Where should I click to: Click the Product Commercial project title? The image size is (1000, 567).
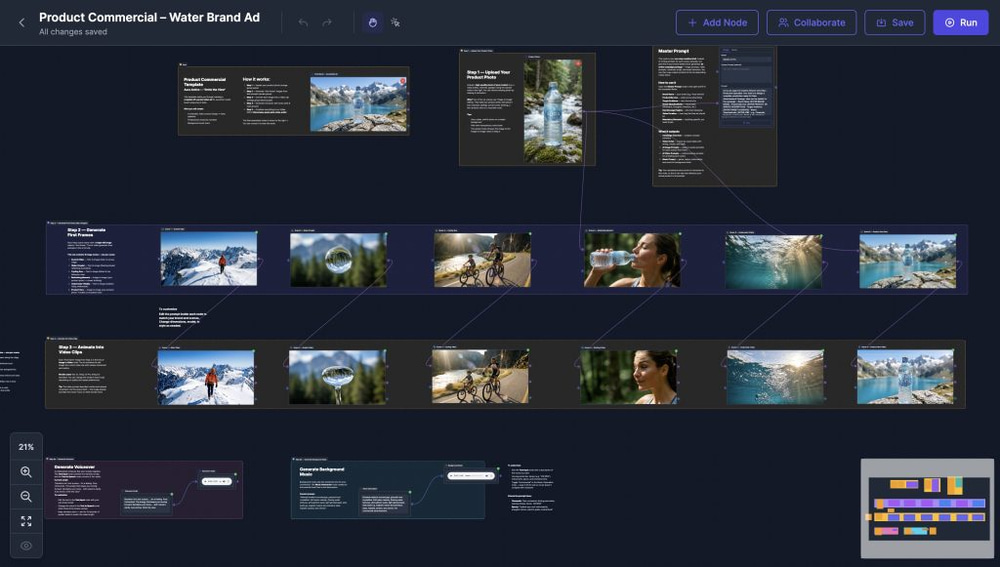coord(149,17)
